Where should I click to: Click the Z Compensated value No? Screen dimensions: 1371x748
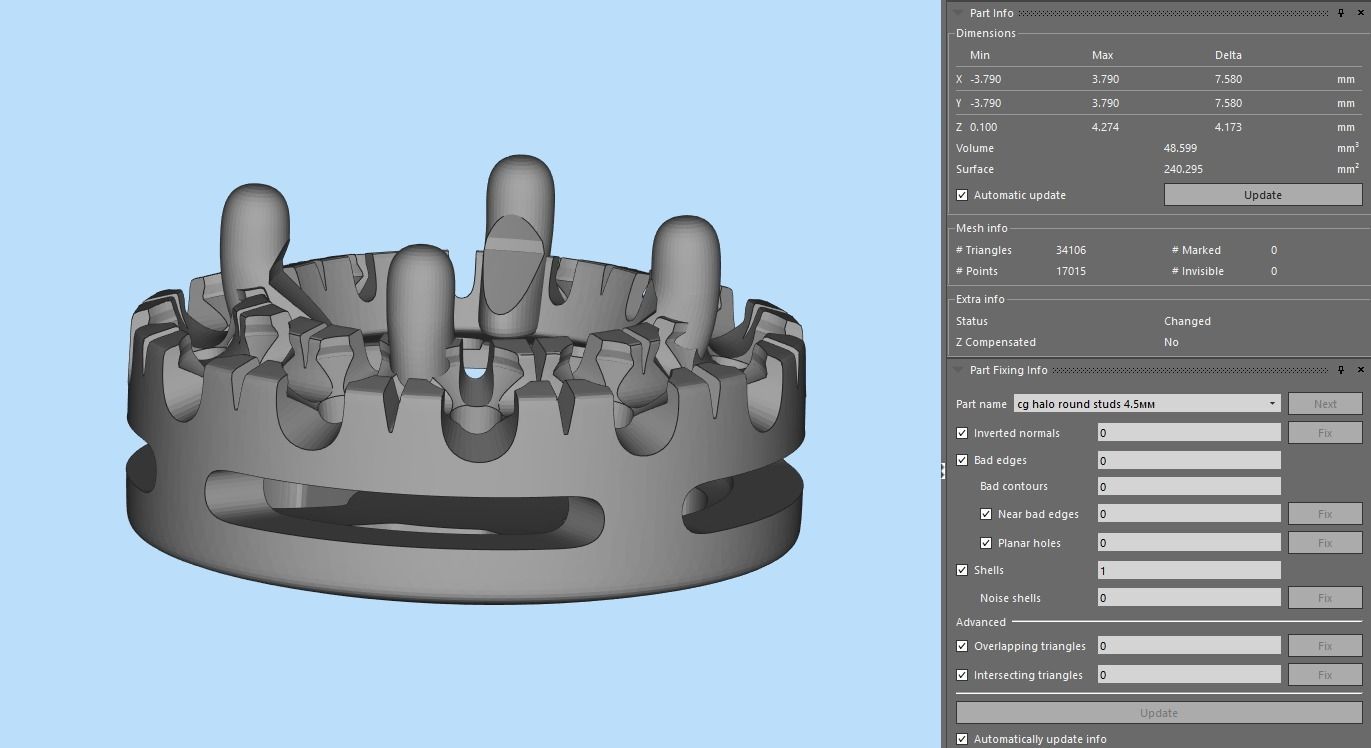(x=1171, y=342)
